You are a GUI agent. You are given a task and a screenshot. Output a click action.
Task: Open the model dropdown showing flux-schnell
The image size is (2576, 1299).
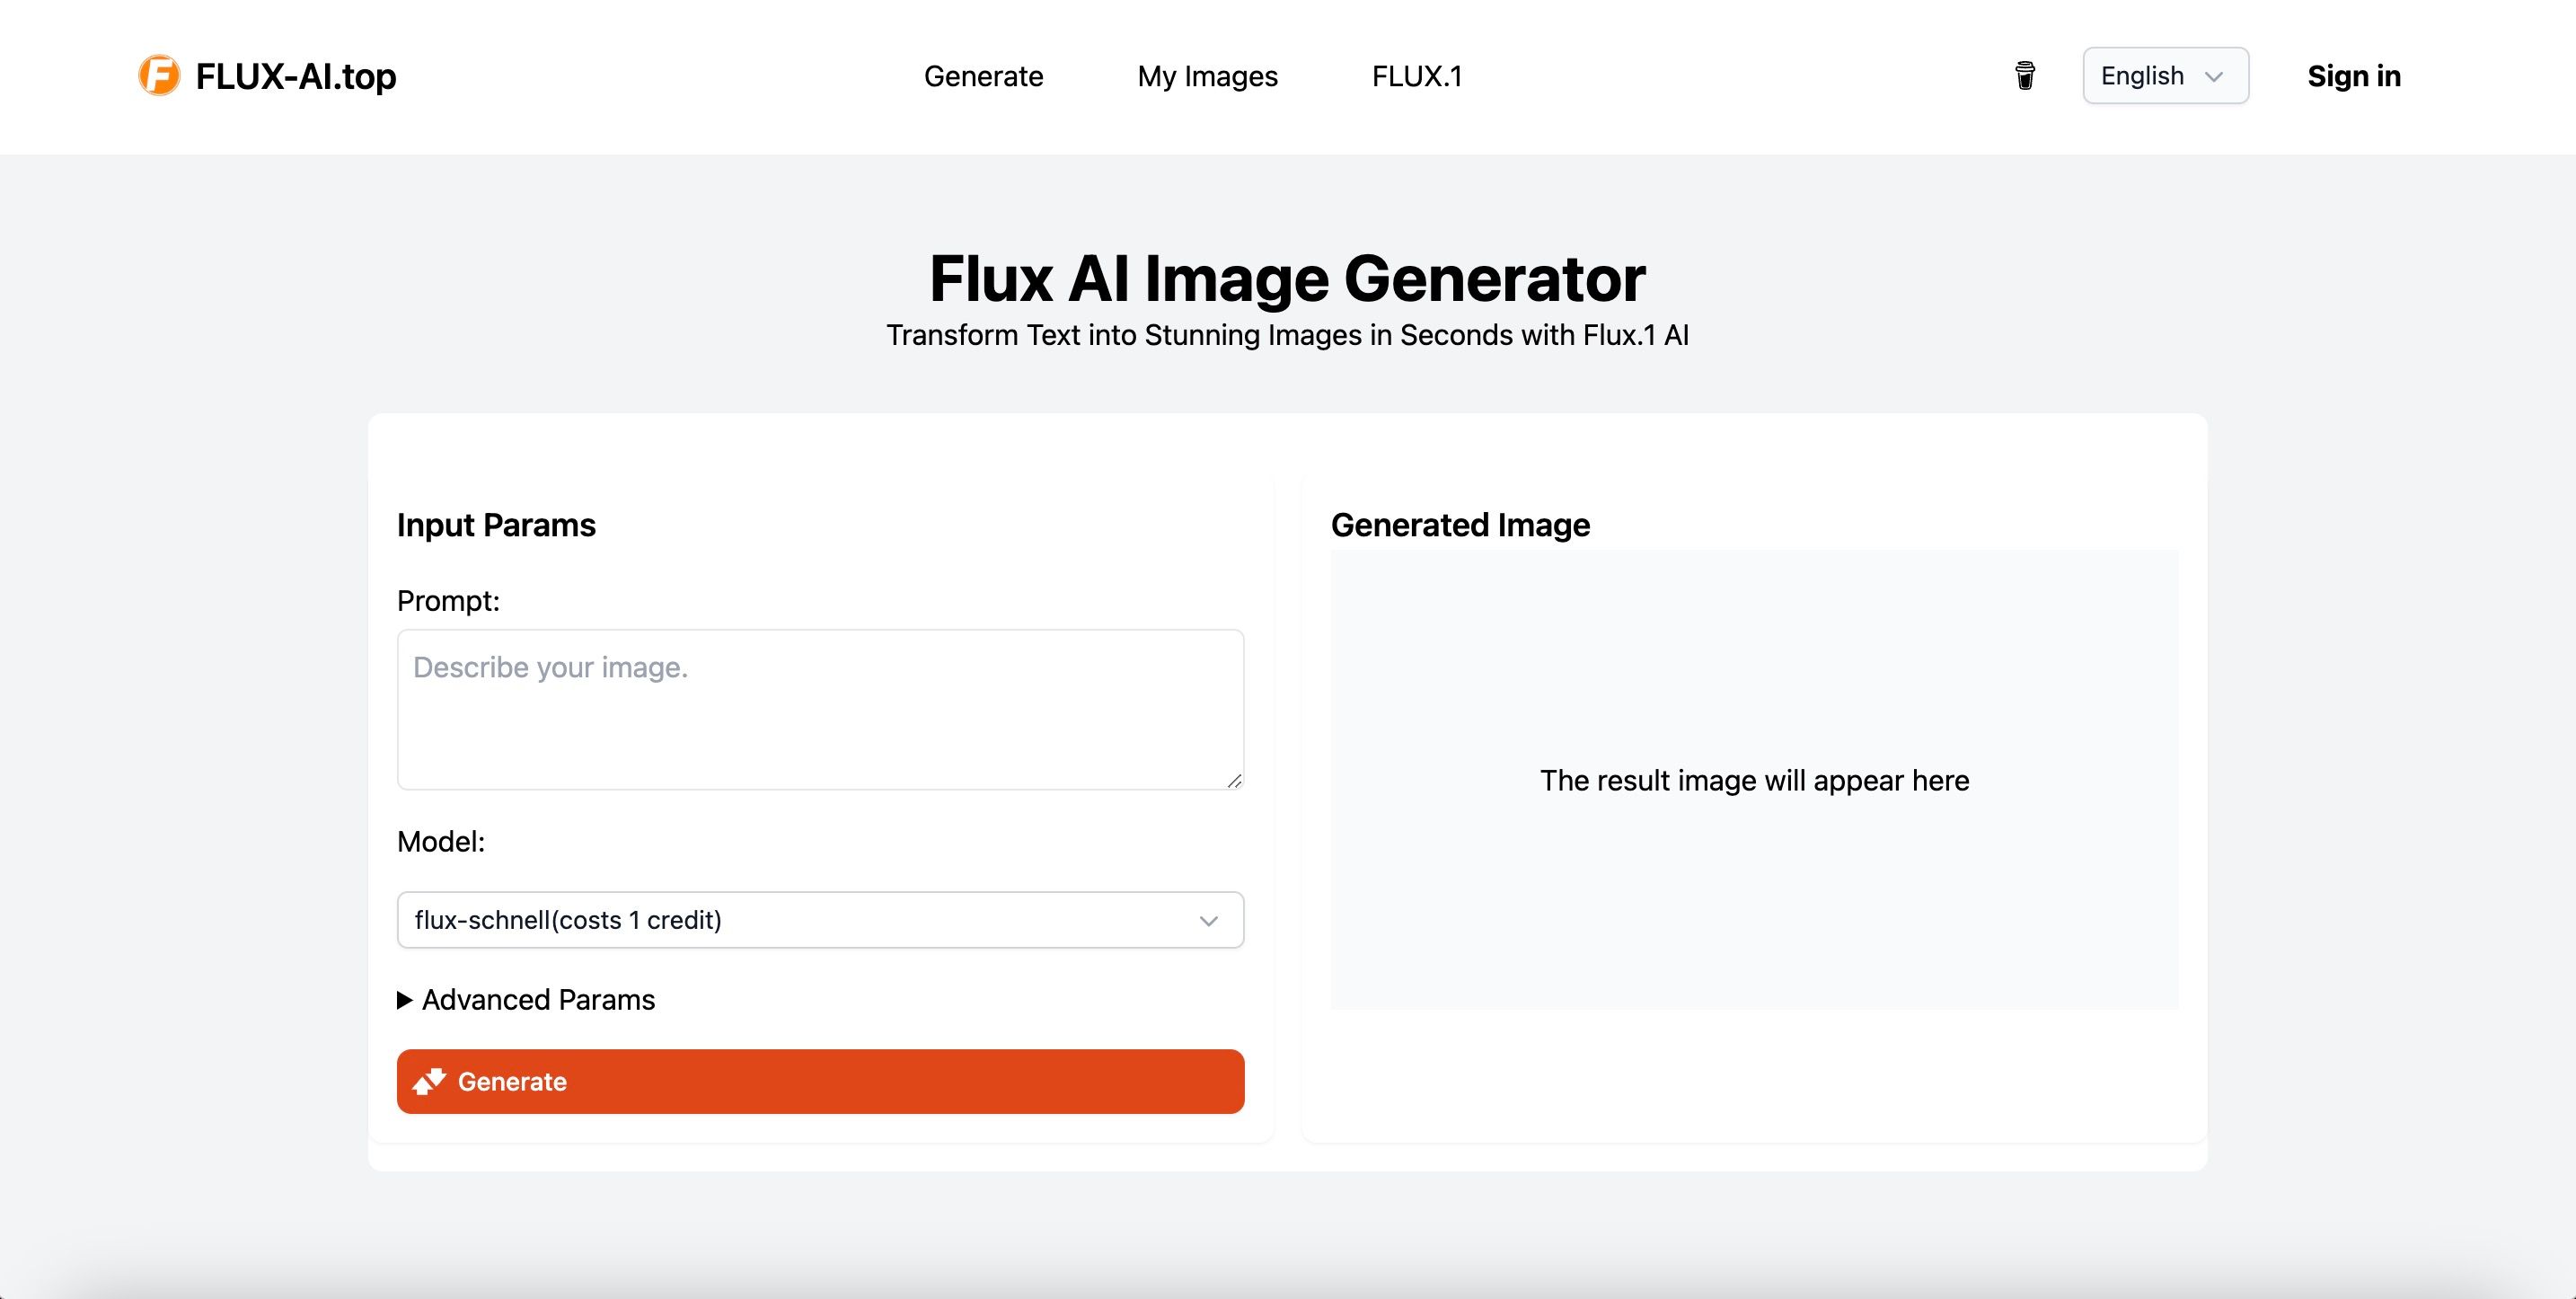(x=820, y=919)
